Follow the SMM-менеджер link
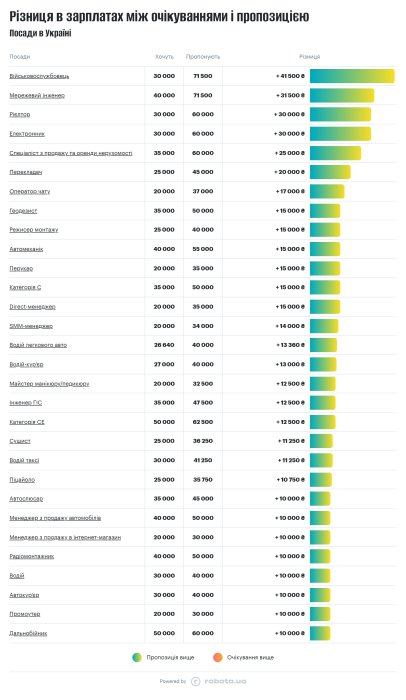This screenshot has height=700, width=406. coord(31,326)
